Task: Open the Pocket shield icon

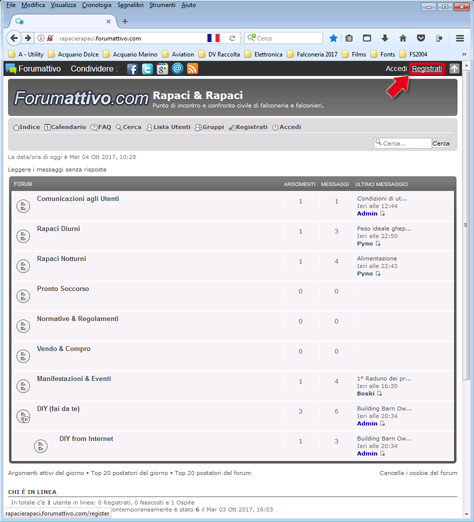Action: coord(421,38)
